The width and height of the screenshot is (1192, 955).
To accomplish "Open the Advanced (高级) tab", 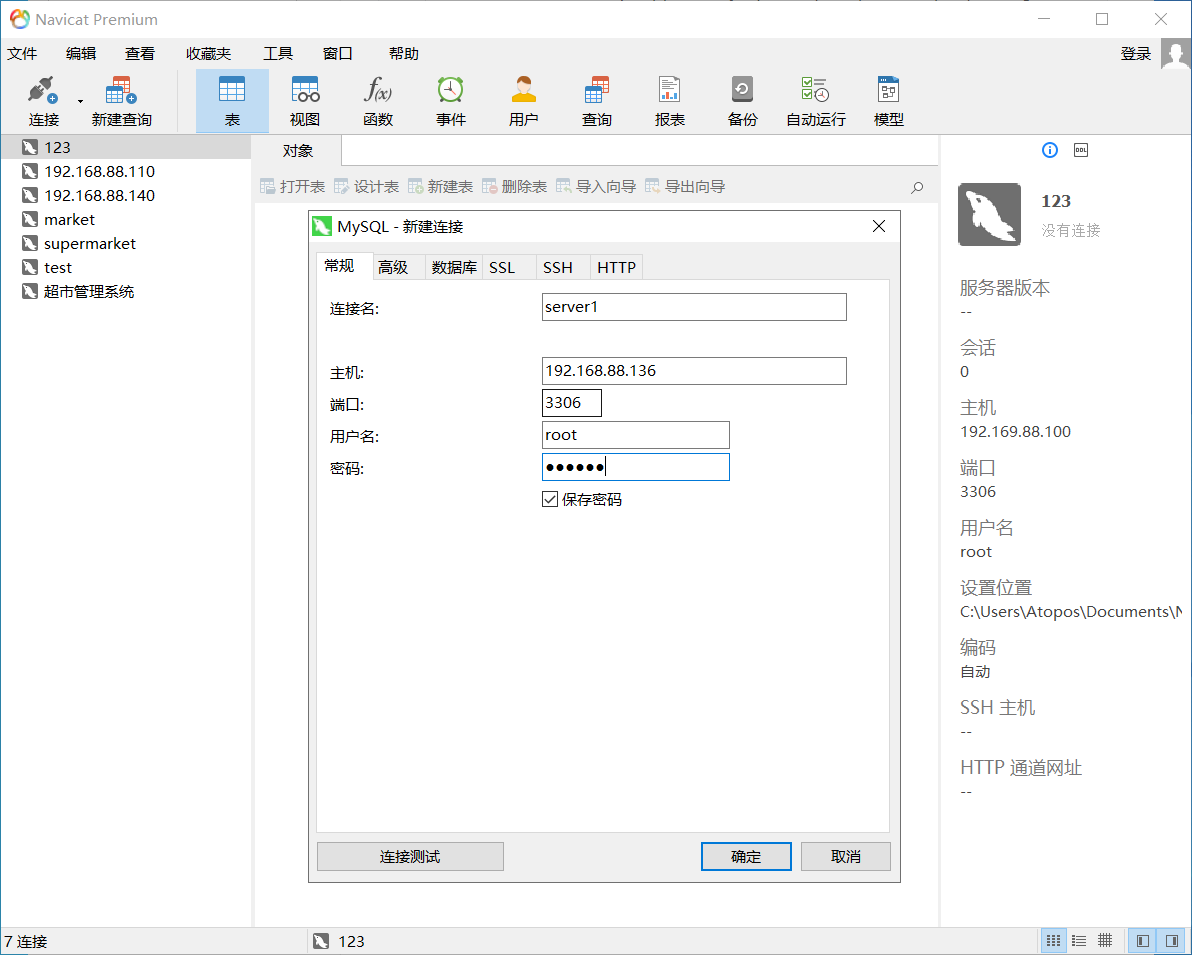I will [x=393, y=267].
